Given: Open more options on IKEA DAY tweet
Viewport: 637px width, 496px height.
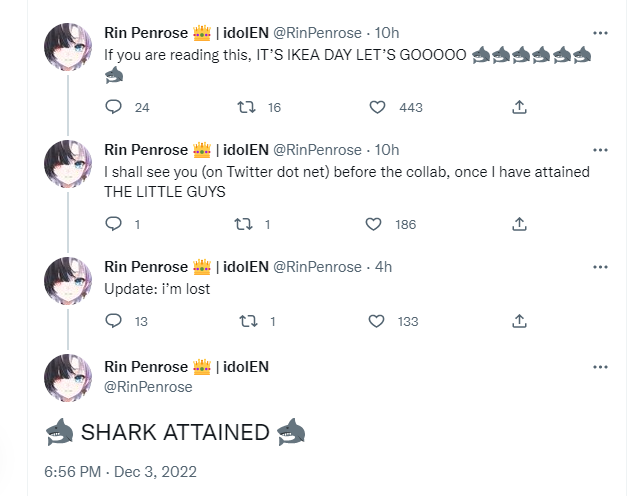Looking at the screenshot, I should pyautogui.click(x=600, y=33).
